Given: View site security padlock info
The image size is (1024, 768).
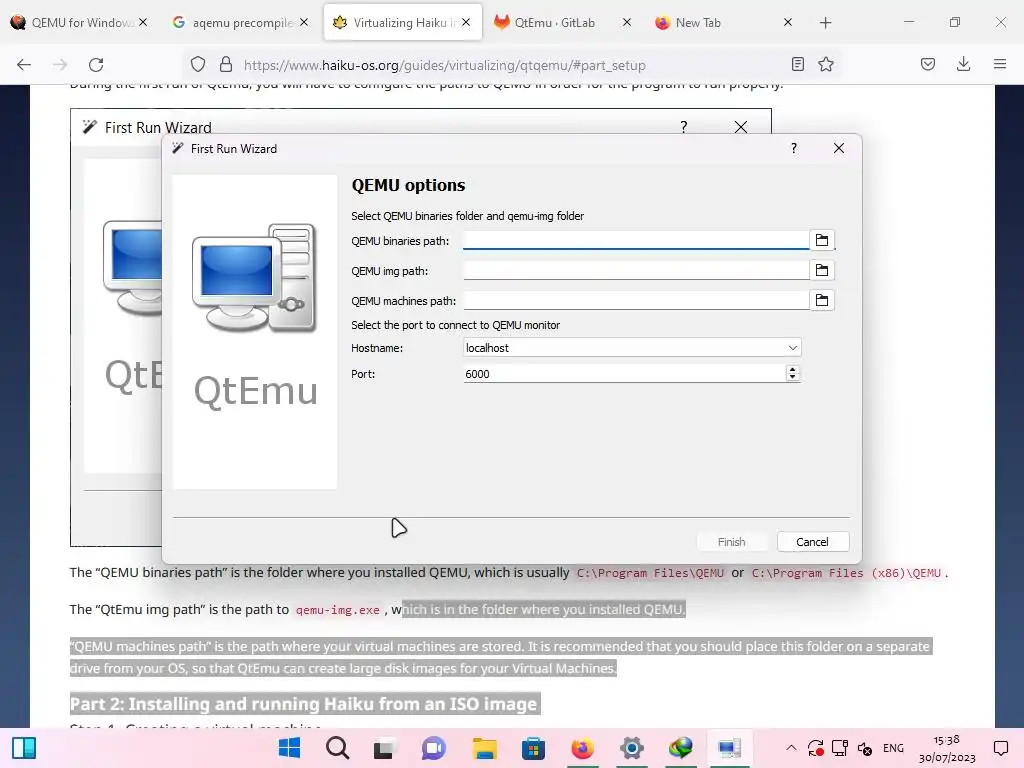Looking at the screenshot, I should click(x=226, y=65).
